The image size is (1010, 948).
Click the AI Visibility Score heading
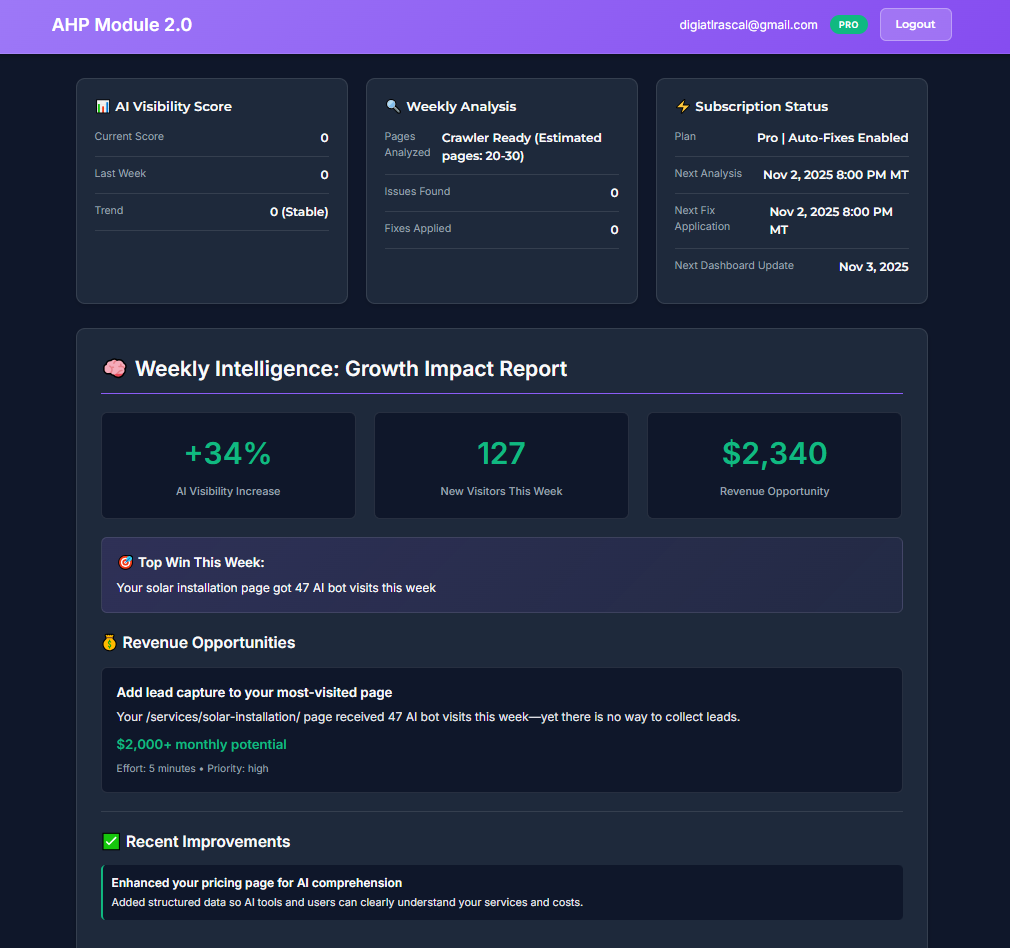pyautogui.click(x=173, y=106)
